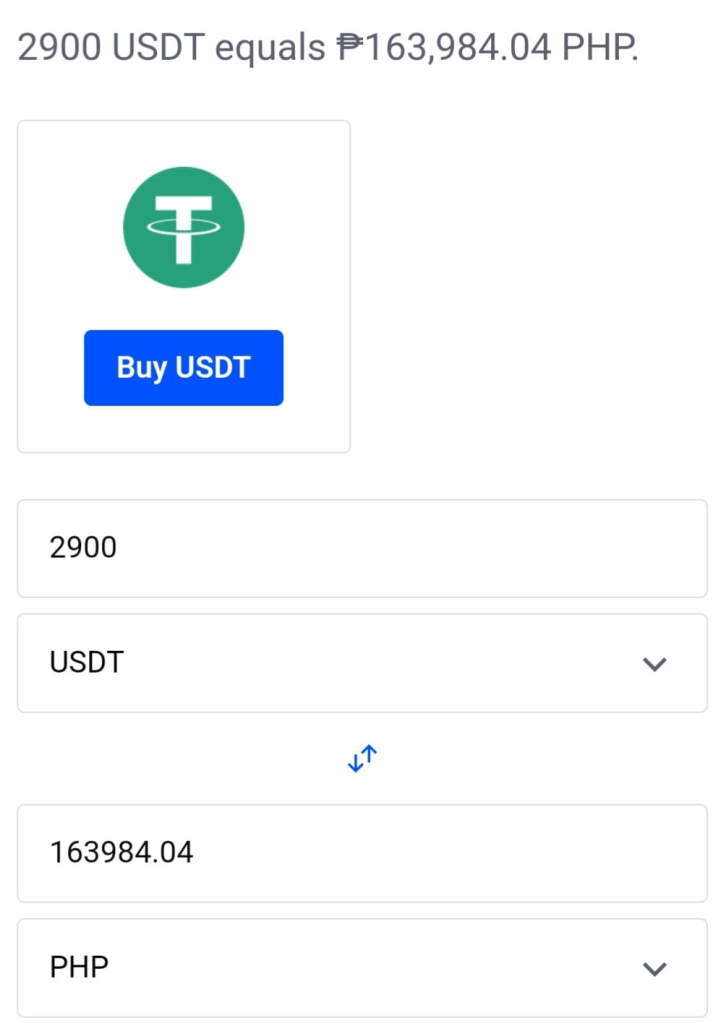Open the PHP currency dropdown
The height and width of the screenshot is (1023, 726).
[x=362, y=968]
